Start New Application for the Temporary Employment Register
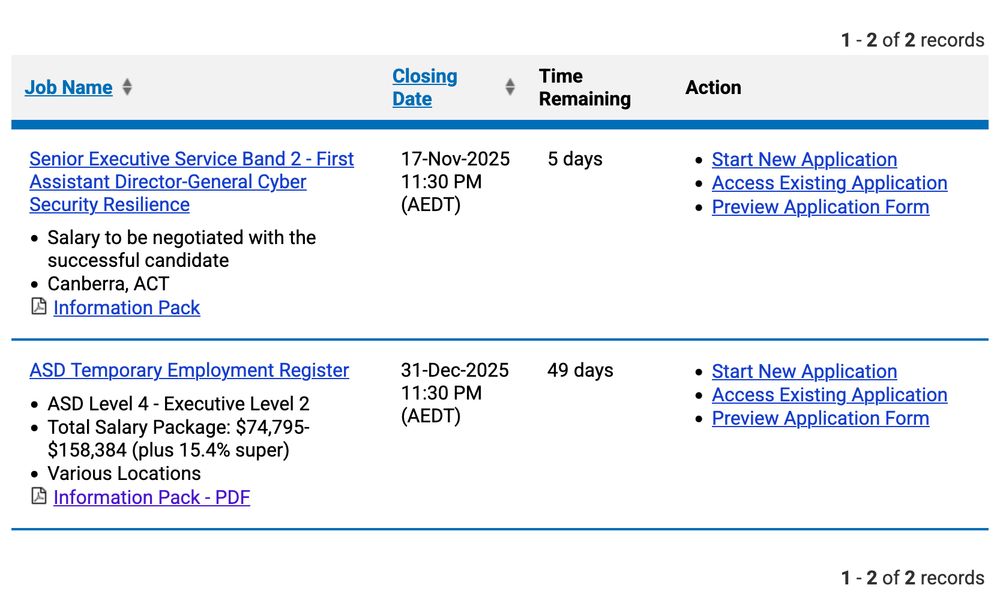1000x607 pixels. click(x=803, y=371)
